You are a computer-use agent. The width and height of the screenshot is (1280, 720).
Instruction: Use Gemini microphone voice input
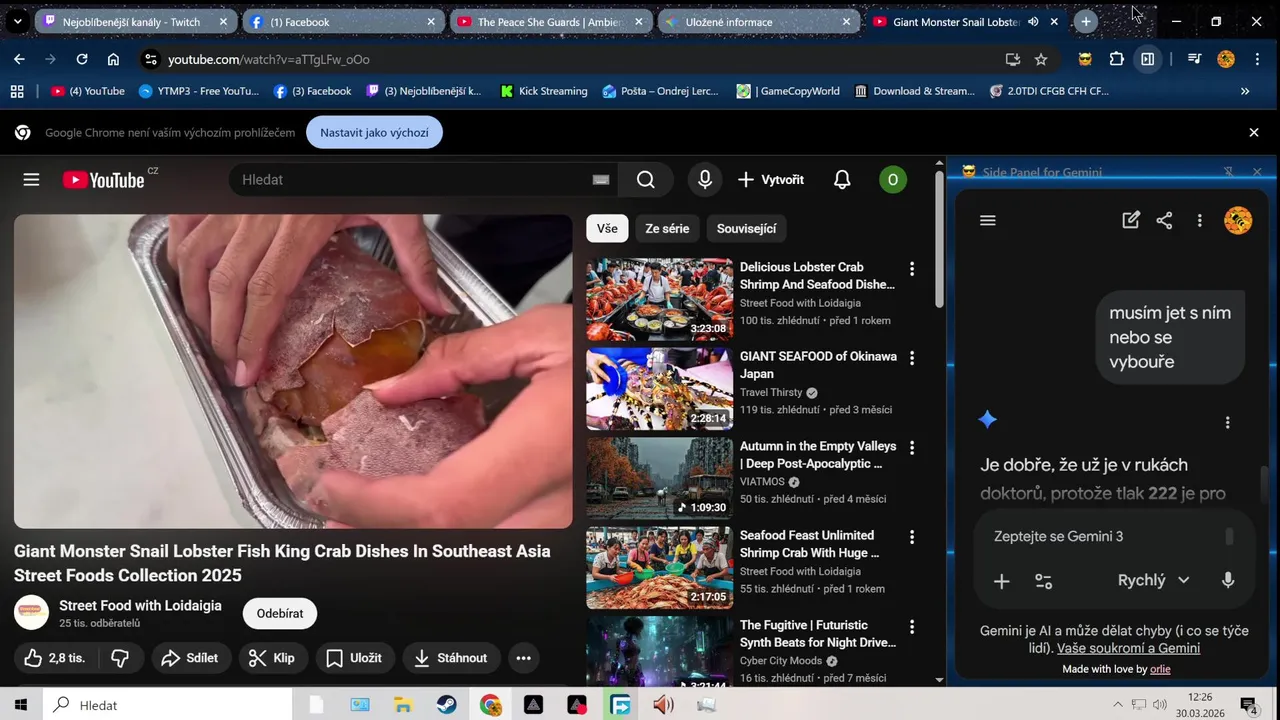(1228, 580)
